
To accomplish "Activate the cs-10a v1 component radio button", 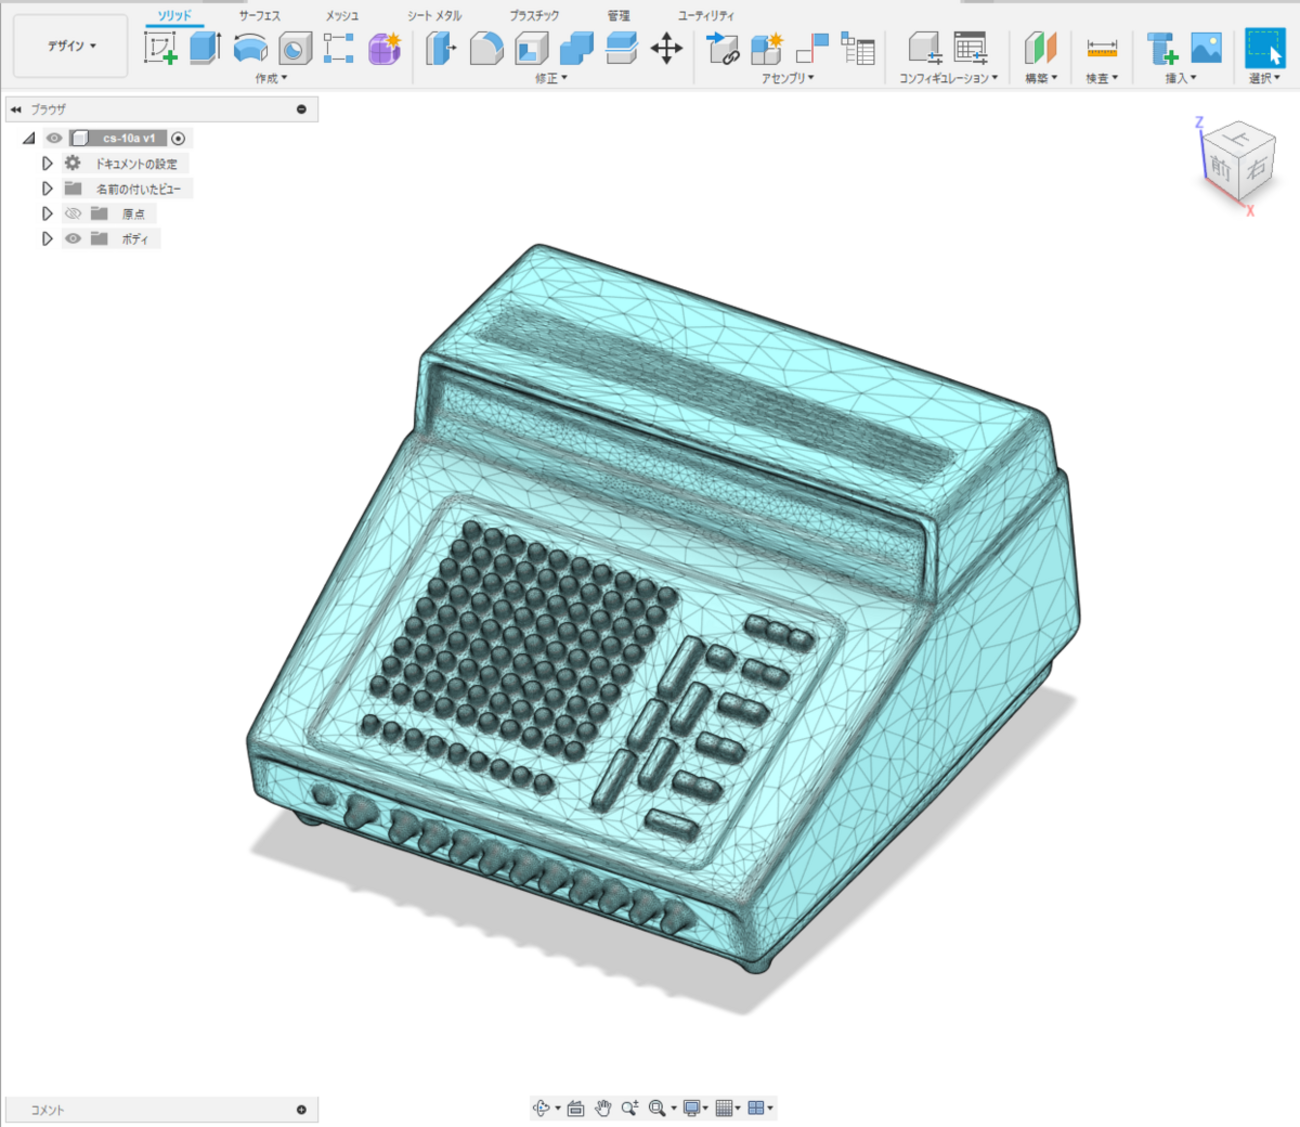I will point(178,139).
